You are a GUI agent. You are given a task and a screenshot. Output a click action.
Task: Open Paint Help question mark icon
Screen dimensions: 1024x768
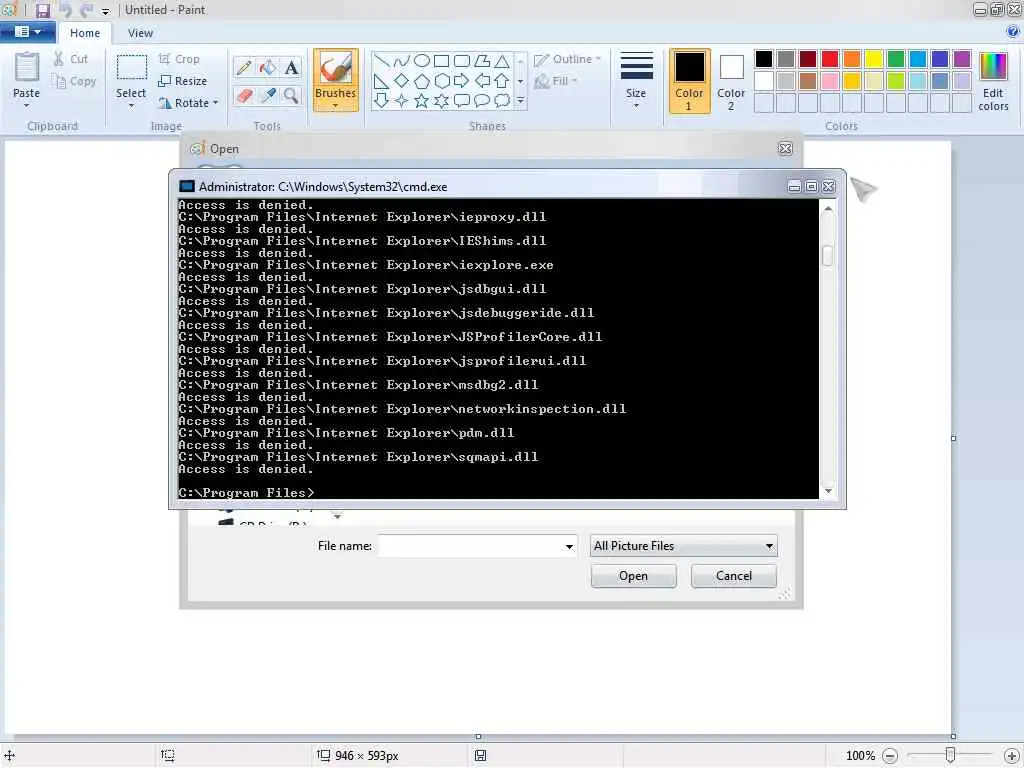[x=1013, y=31]
